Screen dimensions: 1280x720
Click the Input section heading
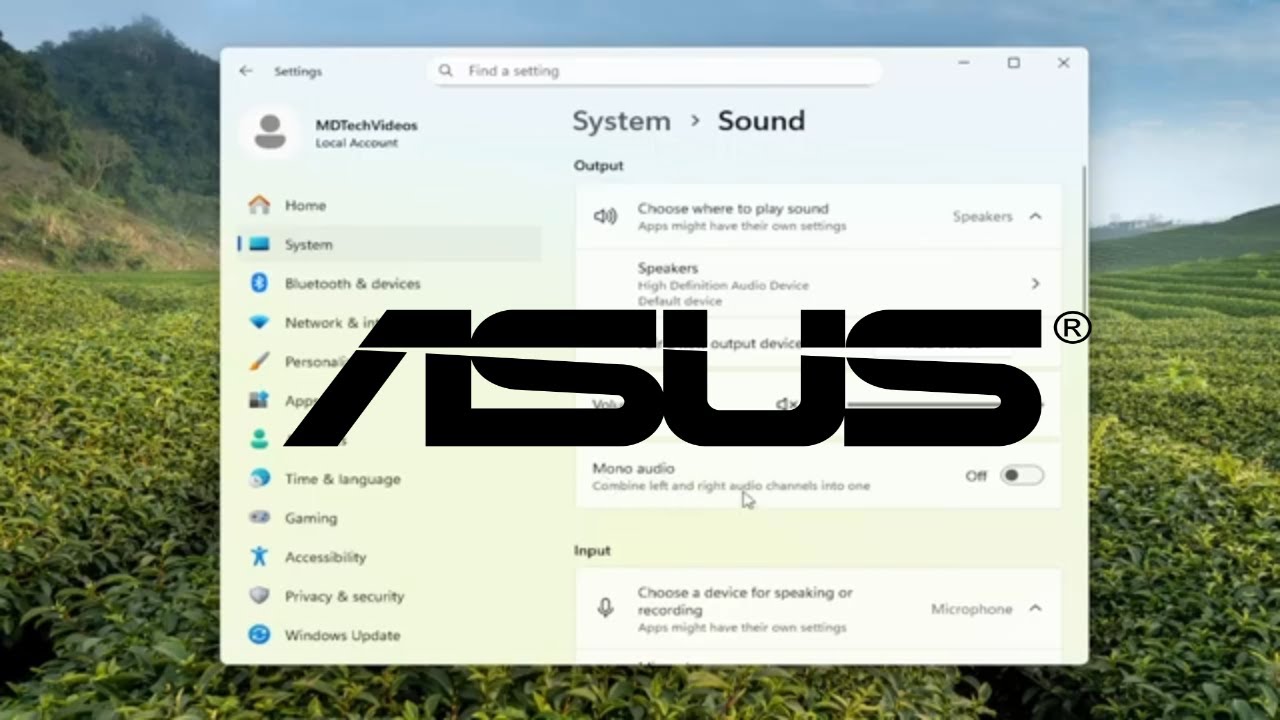(x=592, y=550)
